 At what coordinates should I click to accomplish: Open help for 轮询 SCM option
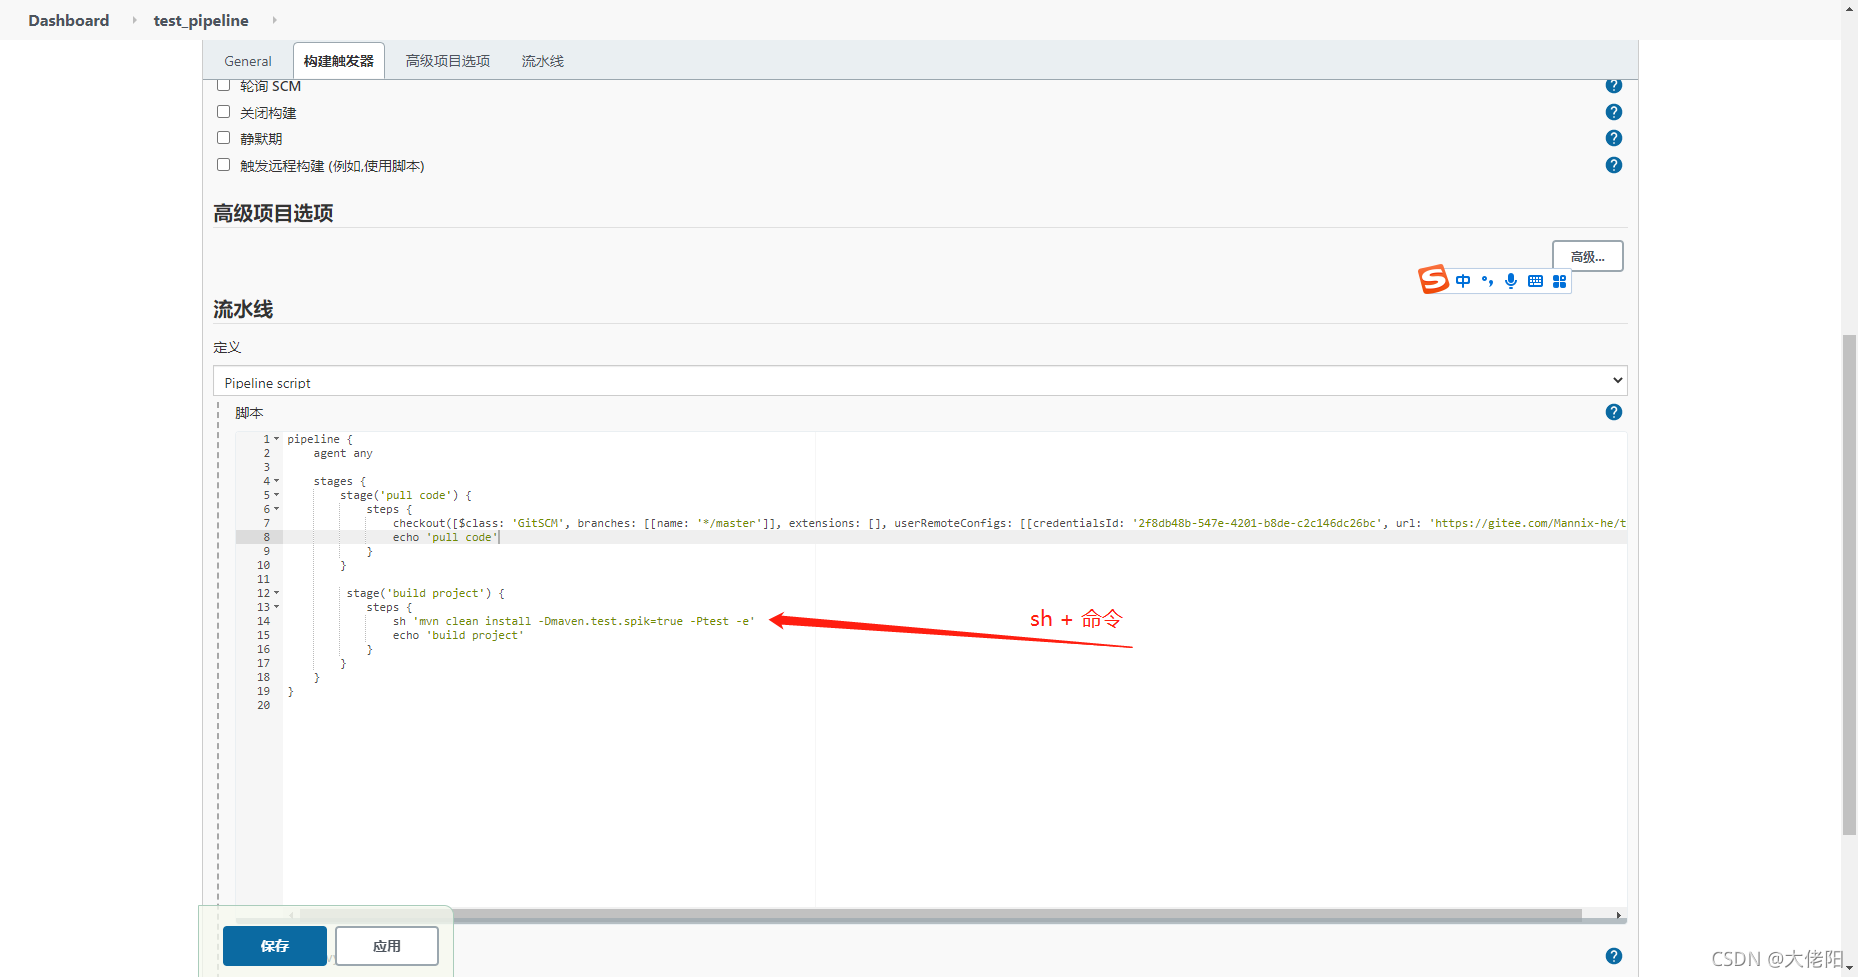1613,86
